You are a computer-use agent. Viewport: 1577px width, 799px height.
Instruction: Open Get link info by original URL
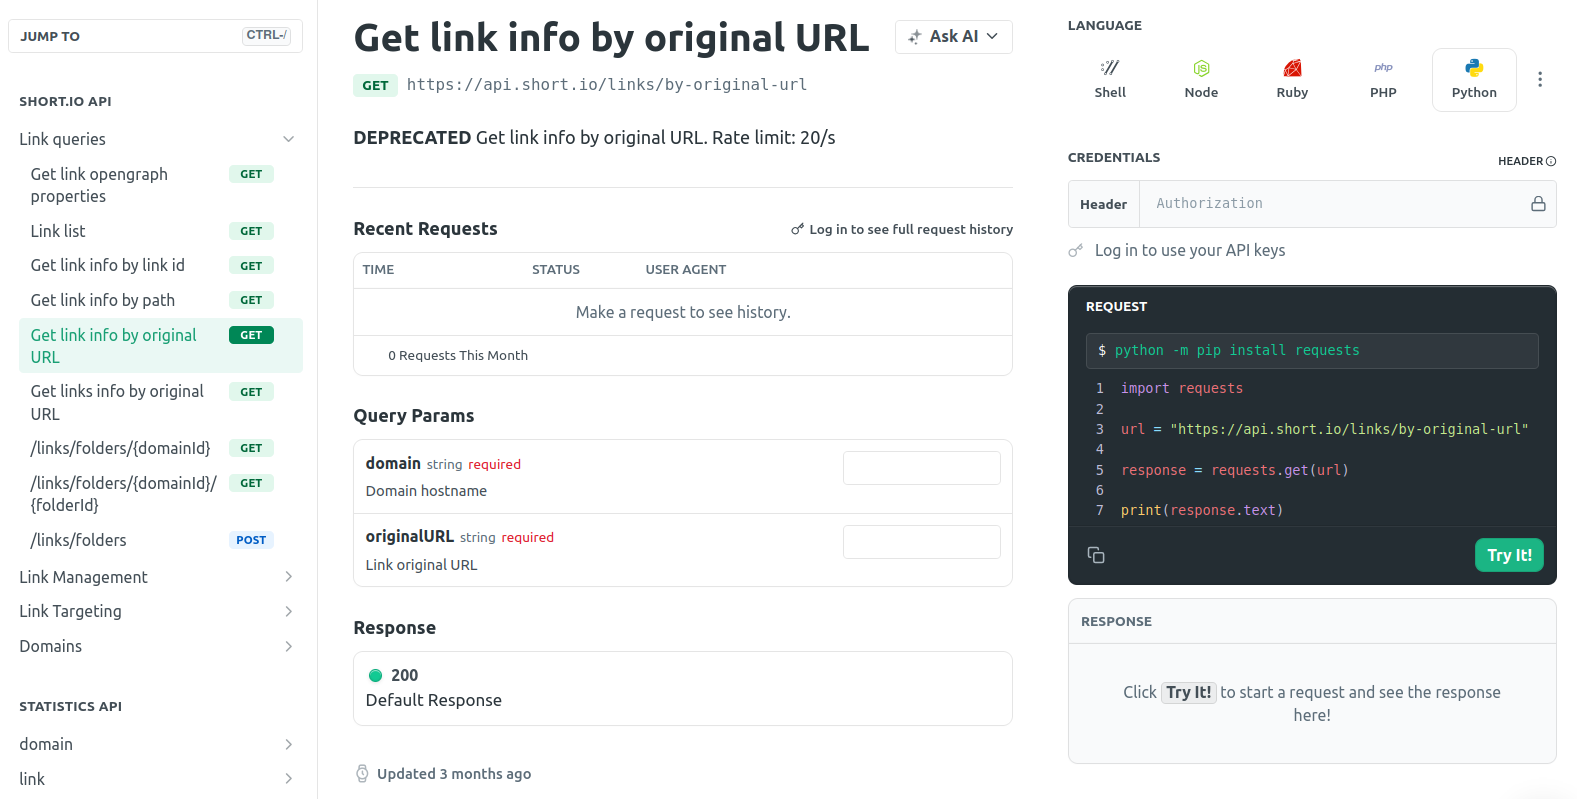tap(160, 346)
